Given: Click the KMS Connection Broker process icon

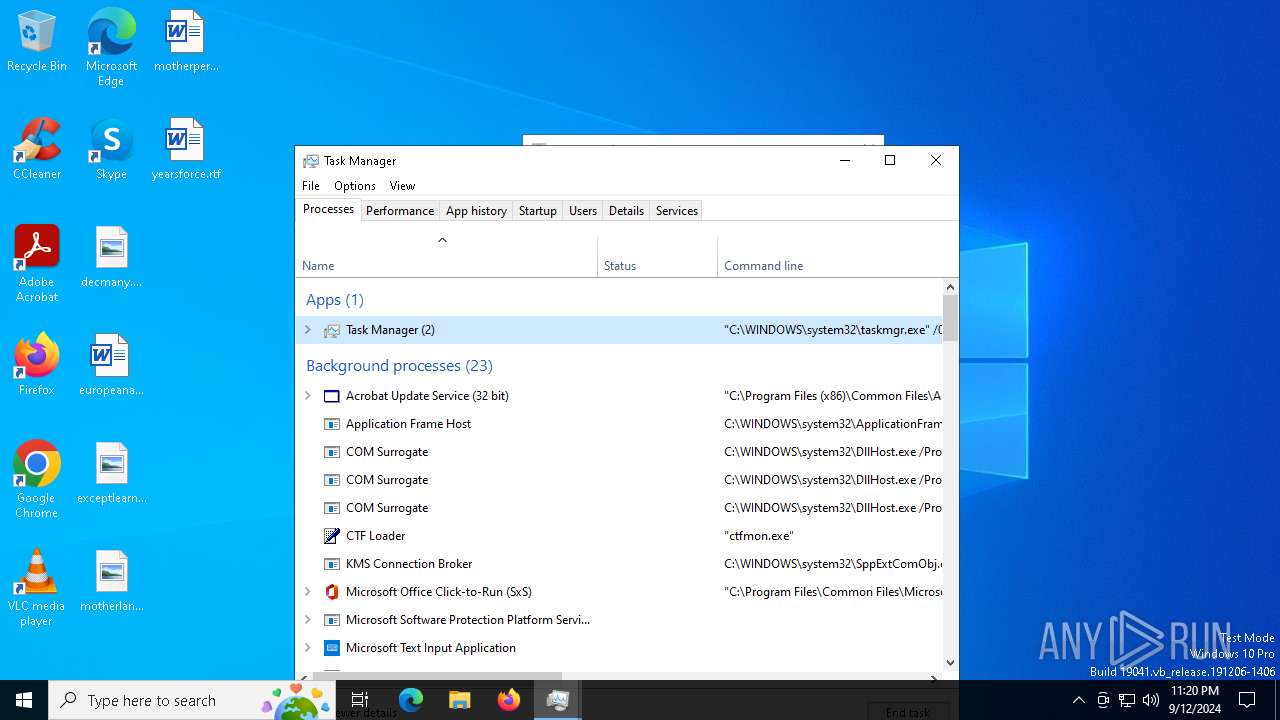Looking at the screenshot, I should [x=332, y=564].
